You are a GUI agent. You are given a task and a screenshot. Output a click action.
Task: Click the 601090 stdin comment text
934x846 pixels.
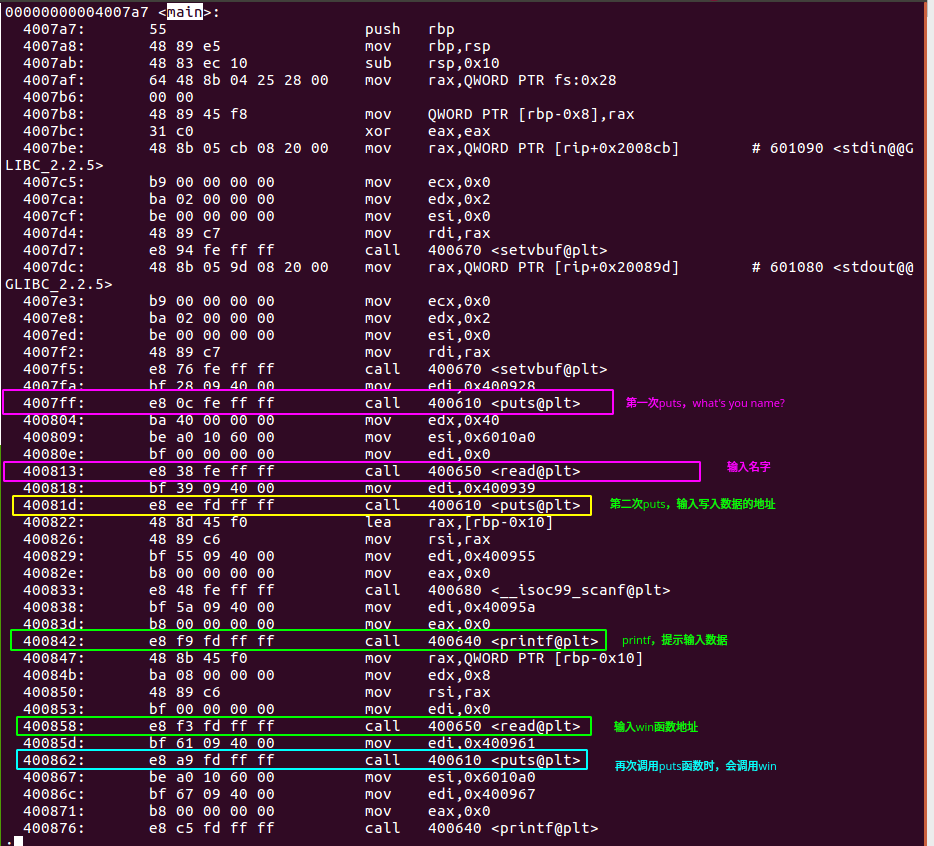[830, 148]
